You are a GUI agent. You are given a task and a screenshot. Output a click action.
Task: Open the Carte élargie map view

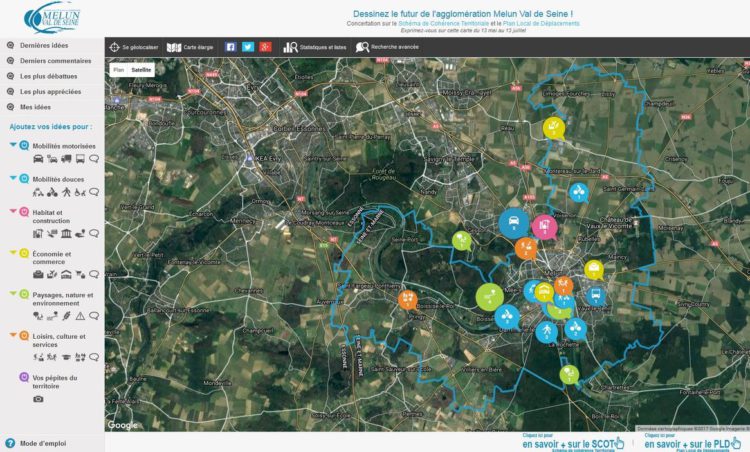pos(175,47)
